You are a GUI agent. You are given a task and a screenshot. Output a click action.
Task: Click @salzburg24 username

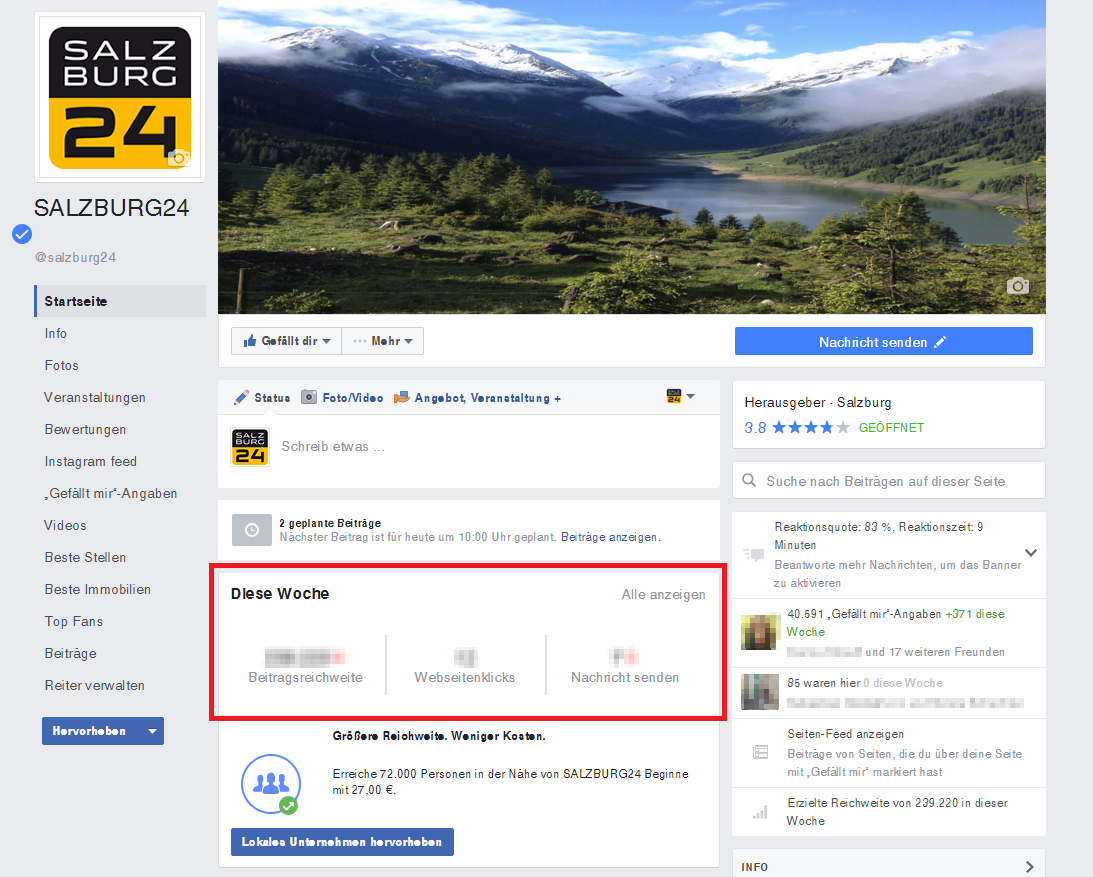[75, 257]
